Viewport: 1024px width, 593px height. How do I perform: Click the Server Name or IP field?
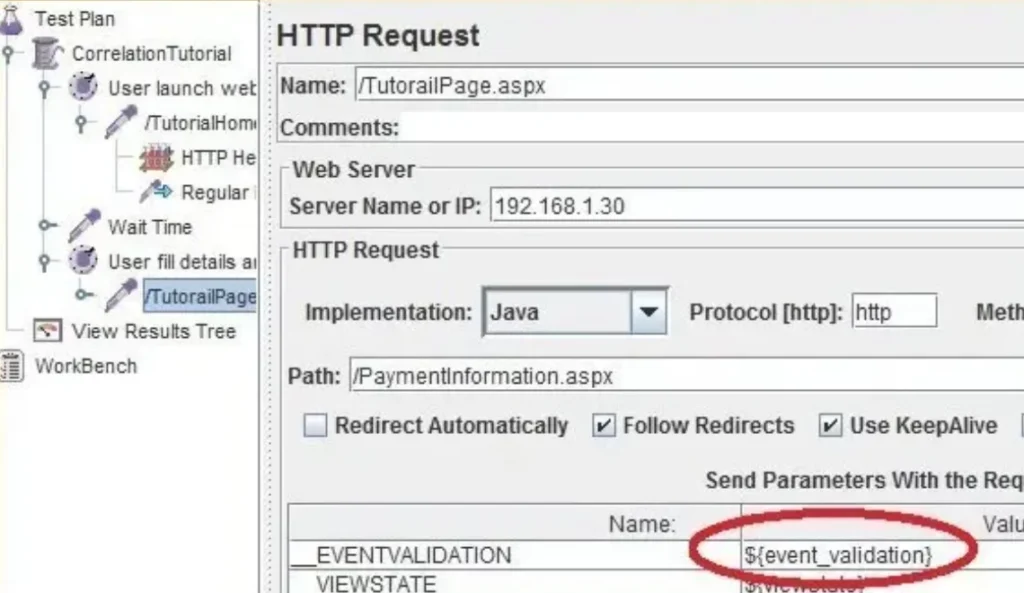pos(750,207)
